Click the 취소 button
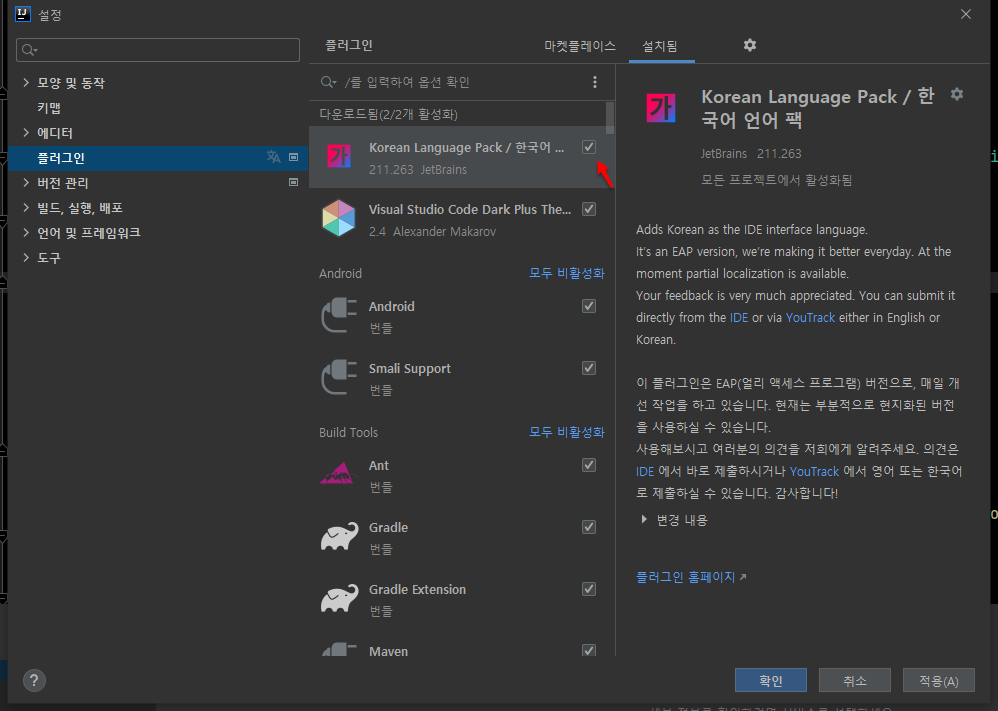The image size is (998, 711). point(855,680)
